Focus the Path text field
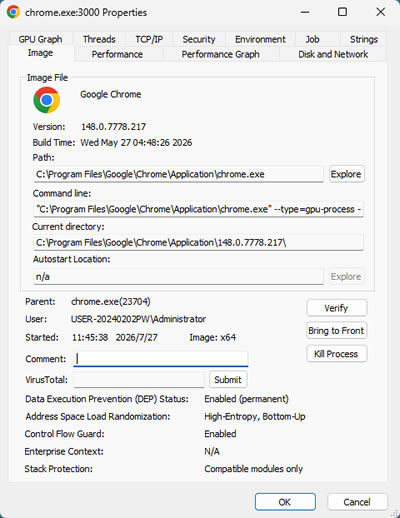The width and height of the screenshot is (400, 518). click(178, 174)
